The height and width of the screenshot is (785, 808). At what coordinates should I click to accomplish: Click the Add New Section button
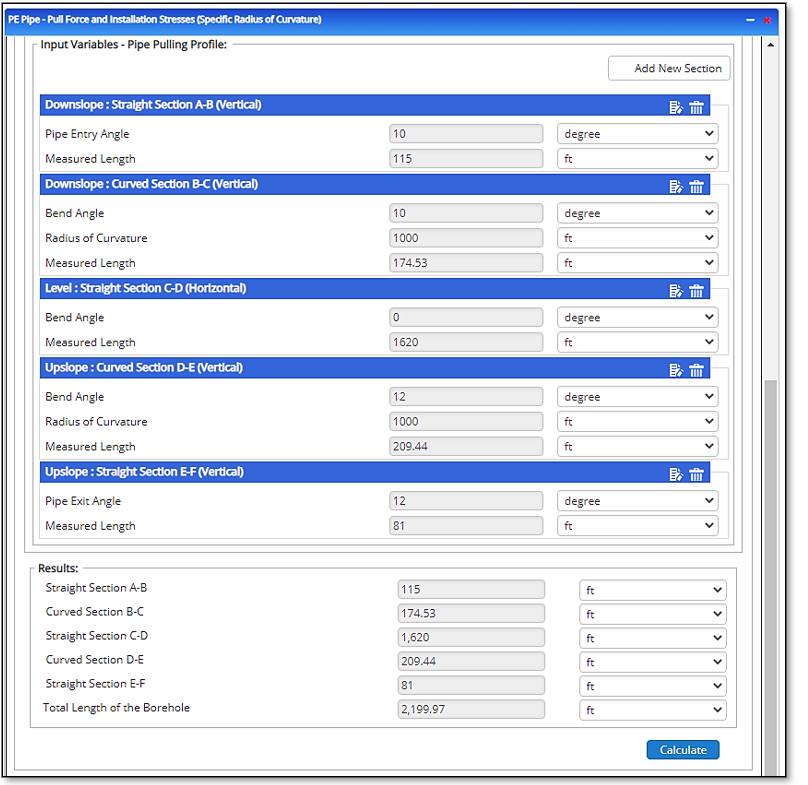tap(669, 68)
